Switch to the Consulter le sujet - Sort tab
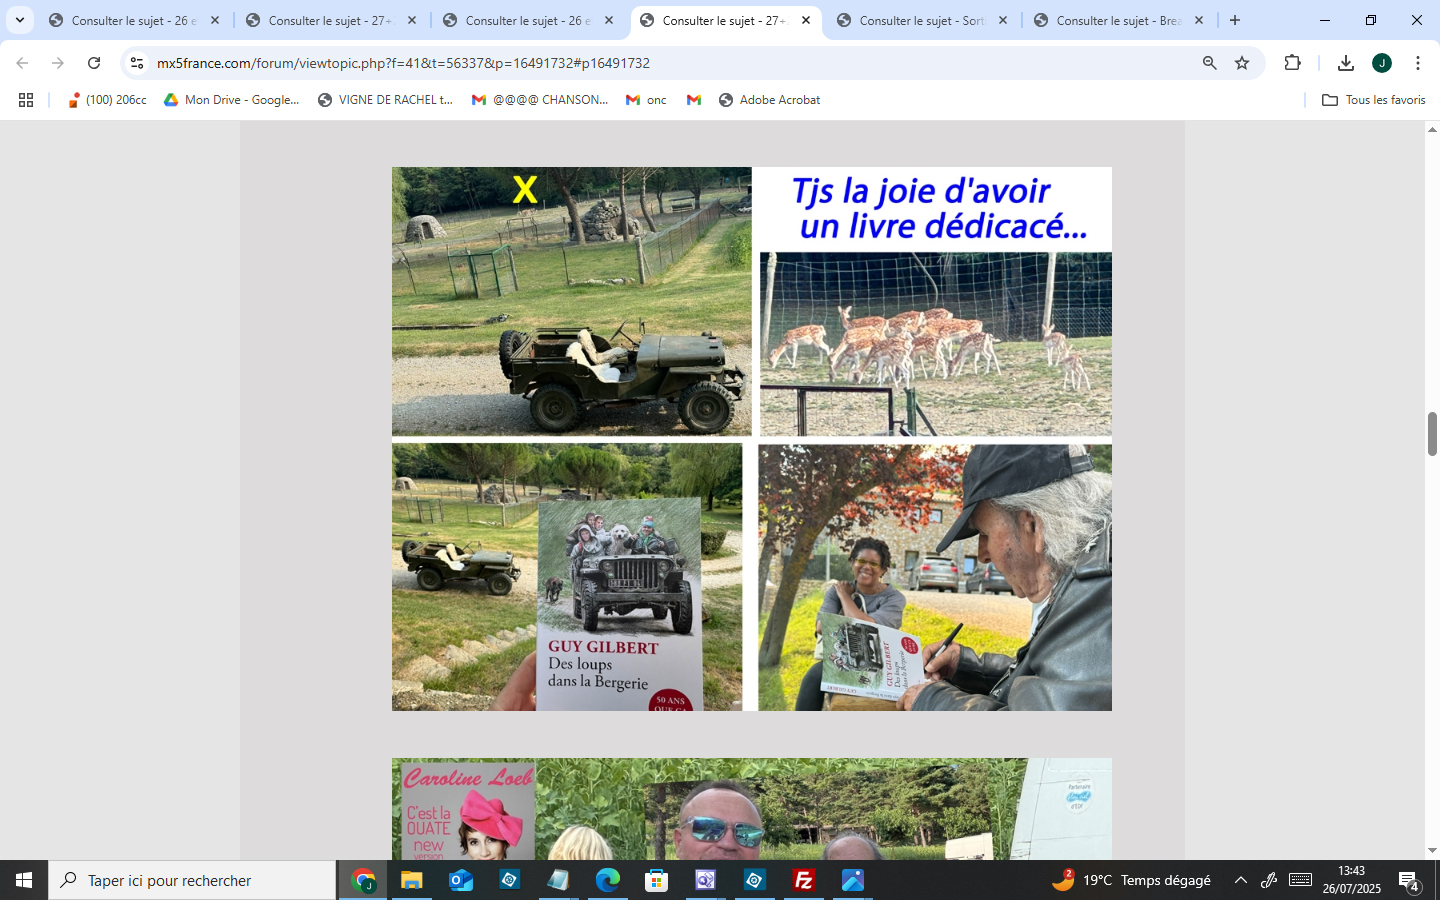Image resolution: width=1440 pixels, height=900 pixels. pos(920,20)
